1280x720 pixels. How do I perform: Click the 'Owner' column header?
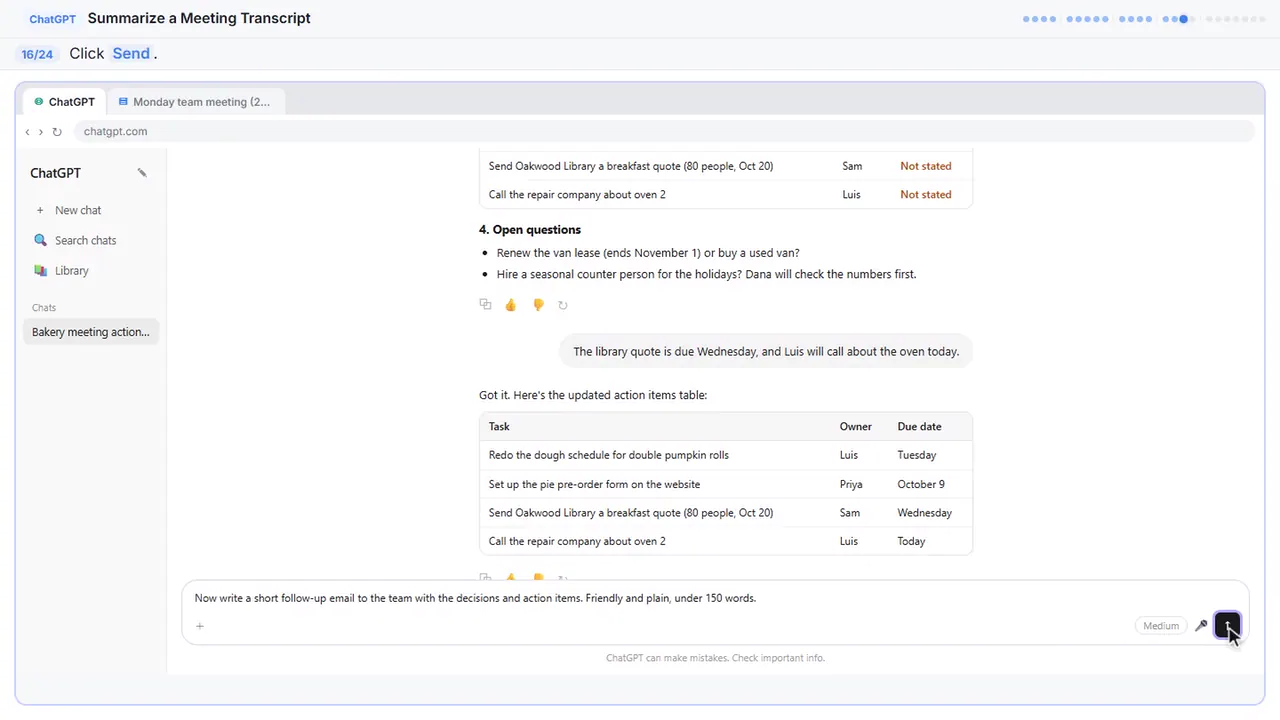pyautogui.click(x=856, y=427)
